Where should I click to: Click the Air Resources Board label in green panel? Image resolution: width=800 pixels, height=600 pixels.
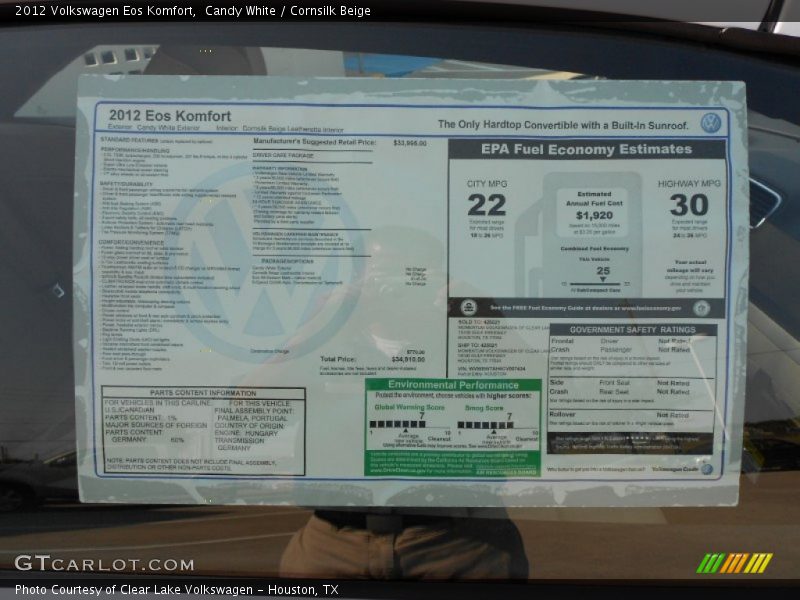click(x=507, y=472)
